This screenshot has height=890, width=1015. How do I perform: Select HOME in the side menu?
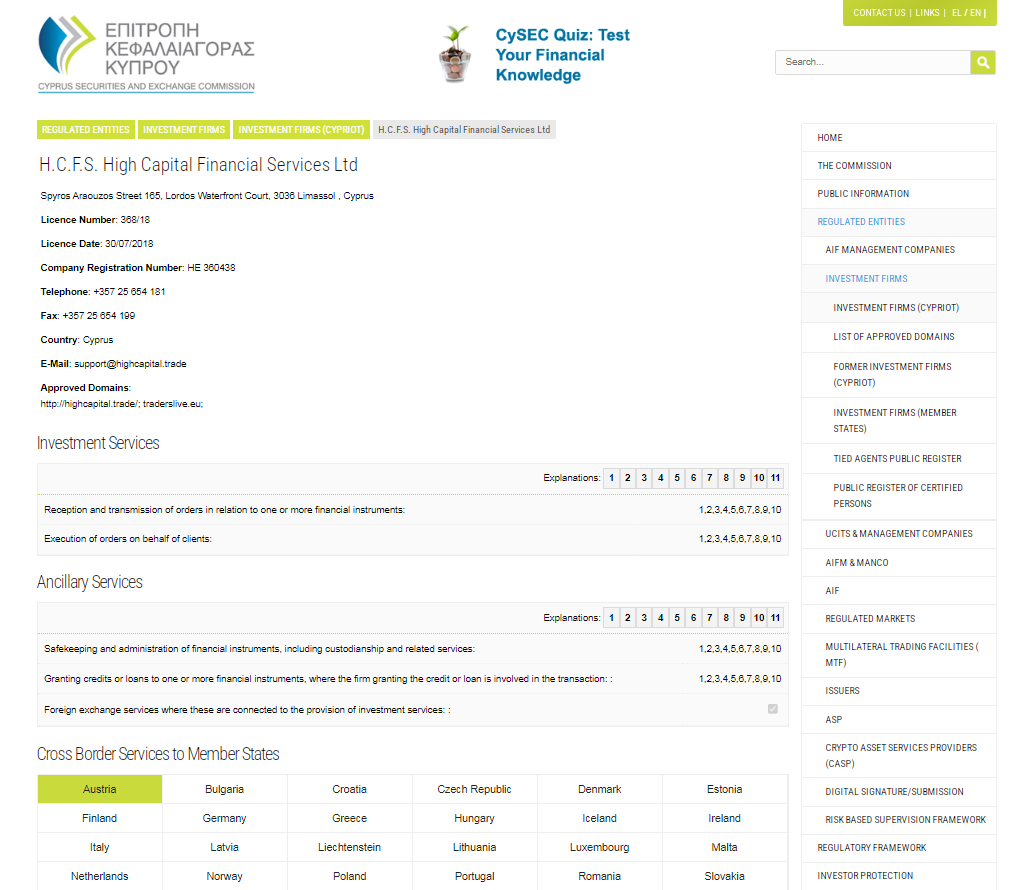tap(898, 138)
